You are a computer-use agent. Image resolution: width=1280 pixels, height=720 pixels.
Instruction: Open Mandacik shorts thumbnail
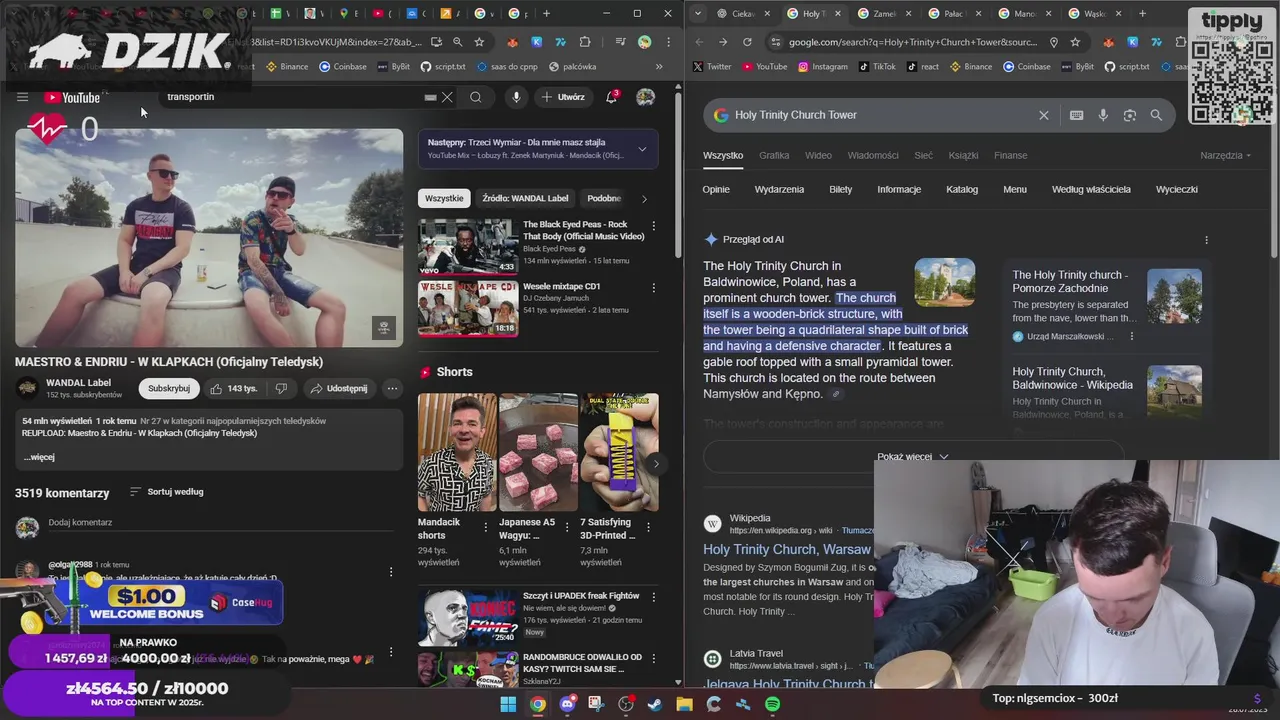pyautogui.click(x=457, y=452)
